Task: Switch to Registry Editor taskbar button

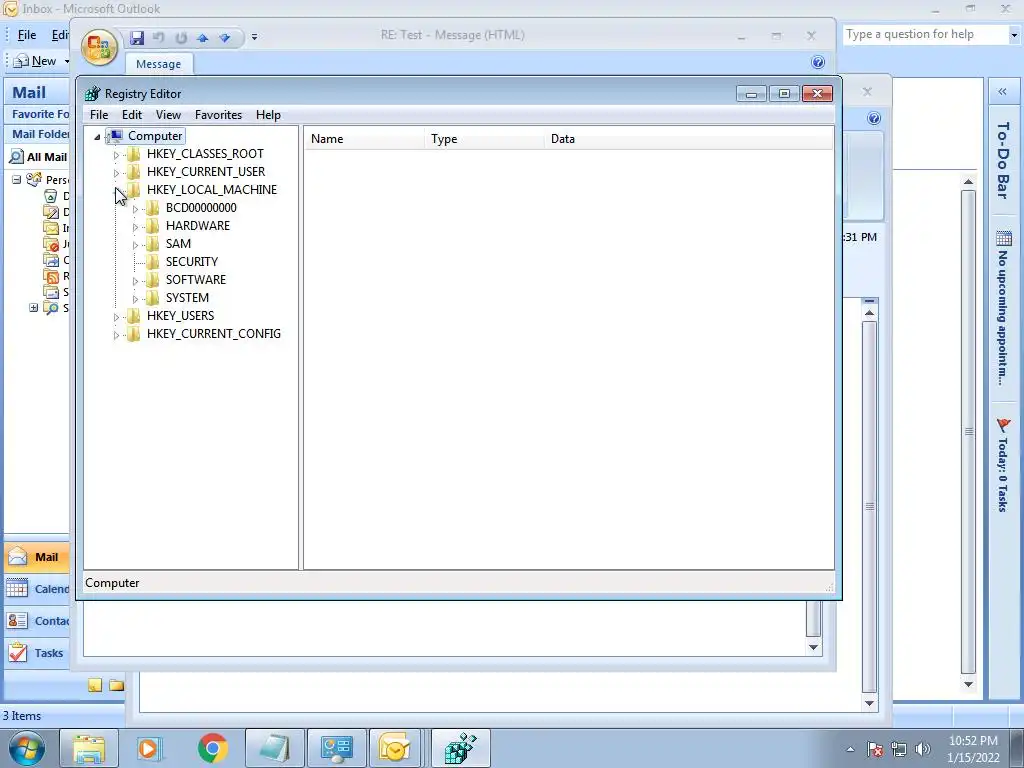Action: (460, 748)
